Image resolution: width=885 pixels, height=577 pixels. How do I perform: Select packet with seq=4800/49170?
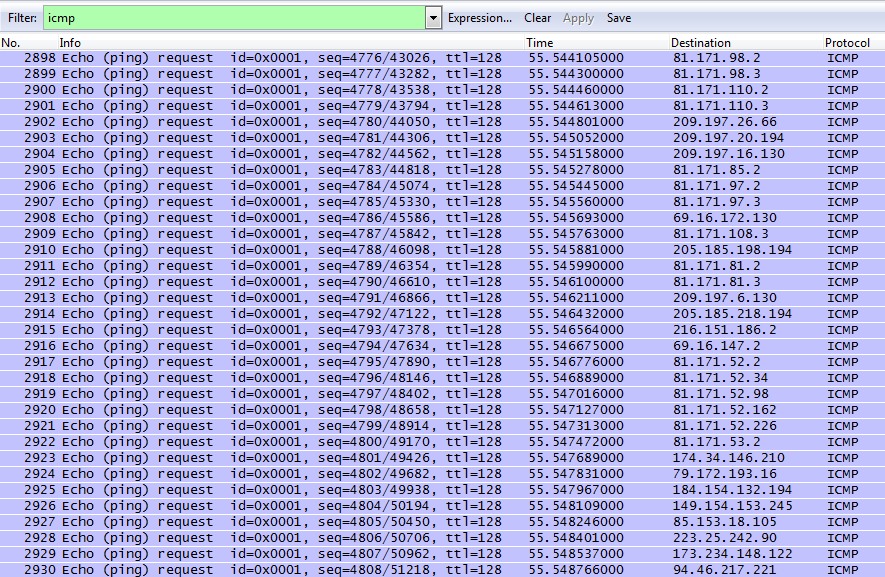click(x=442, y=442)
